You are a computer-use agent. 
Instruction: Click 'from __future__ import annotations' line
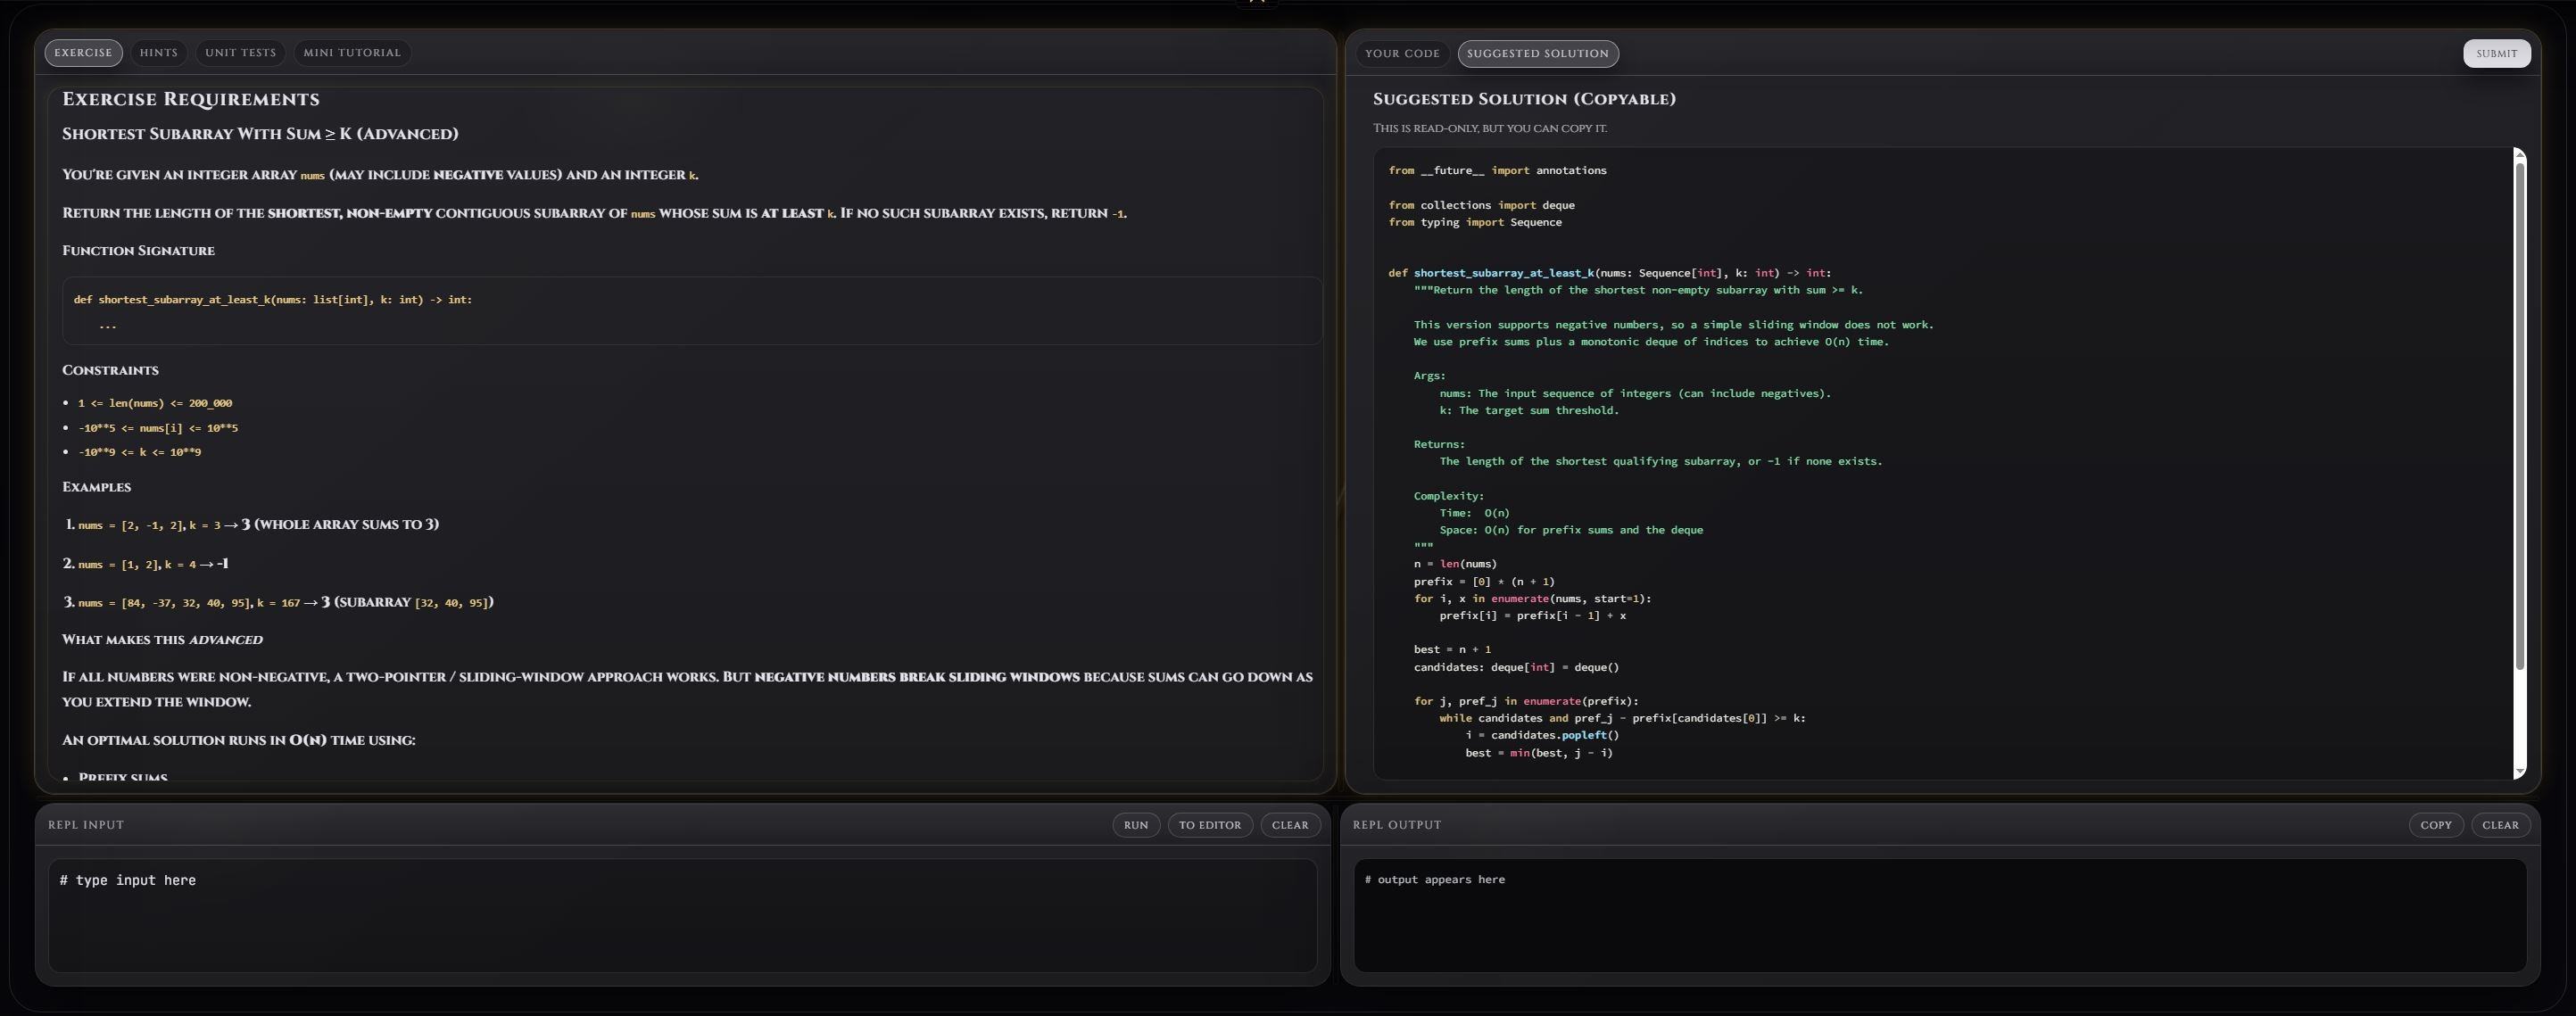click(1497, 171)
